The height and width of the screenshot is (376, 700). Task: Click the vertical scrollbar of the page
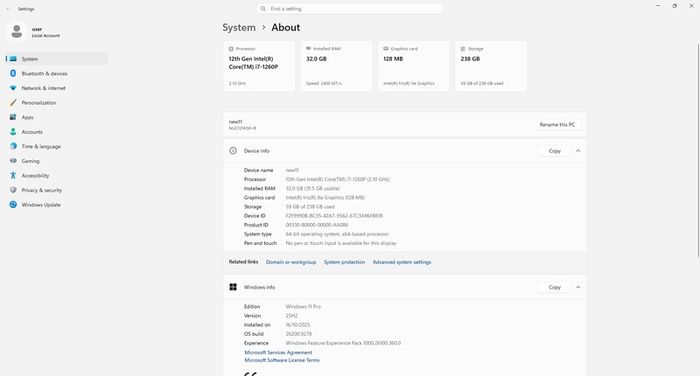(698, 150)
